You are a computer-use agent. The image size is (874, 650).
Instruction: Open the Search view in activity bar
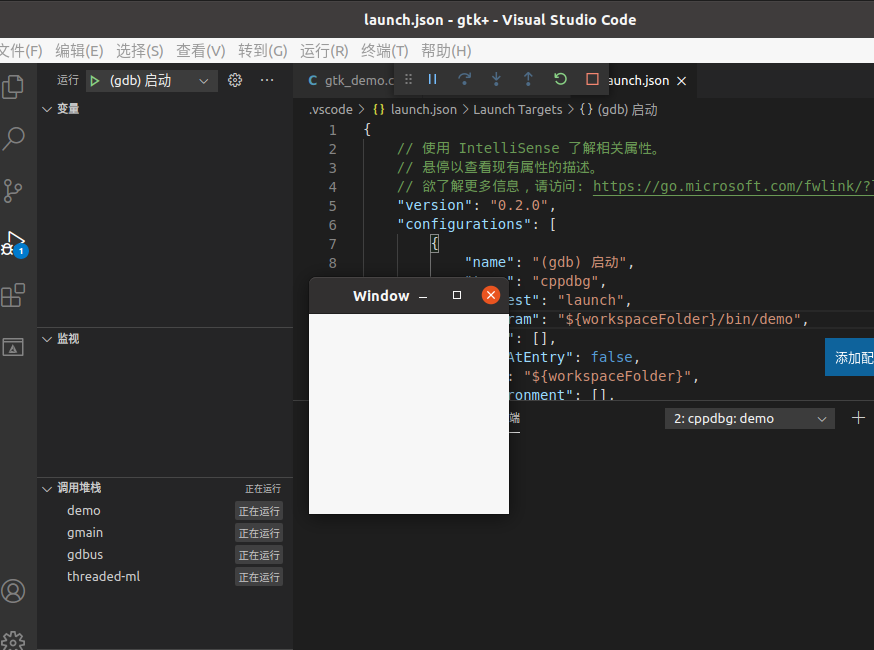13,139
